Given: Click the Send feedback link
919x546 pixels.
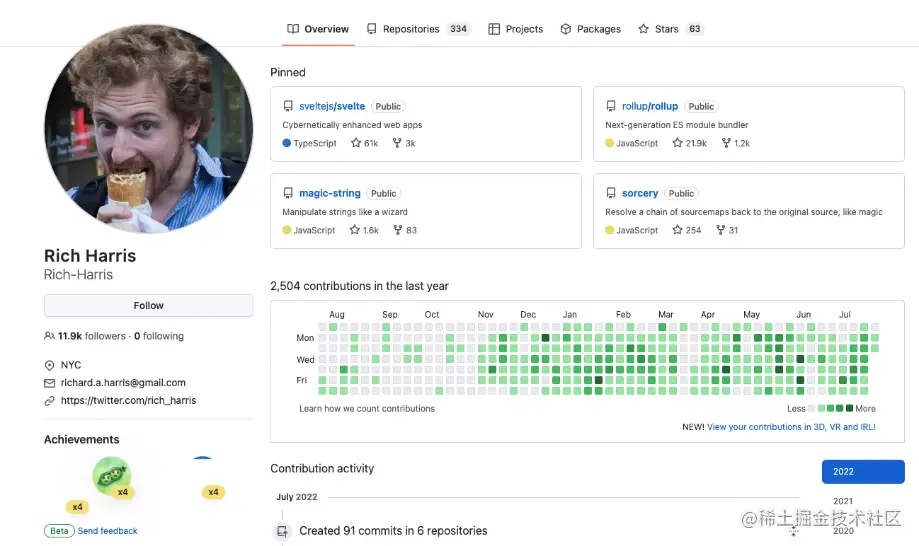Looking at the screenshot, I should tap(107, 531).
